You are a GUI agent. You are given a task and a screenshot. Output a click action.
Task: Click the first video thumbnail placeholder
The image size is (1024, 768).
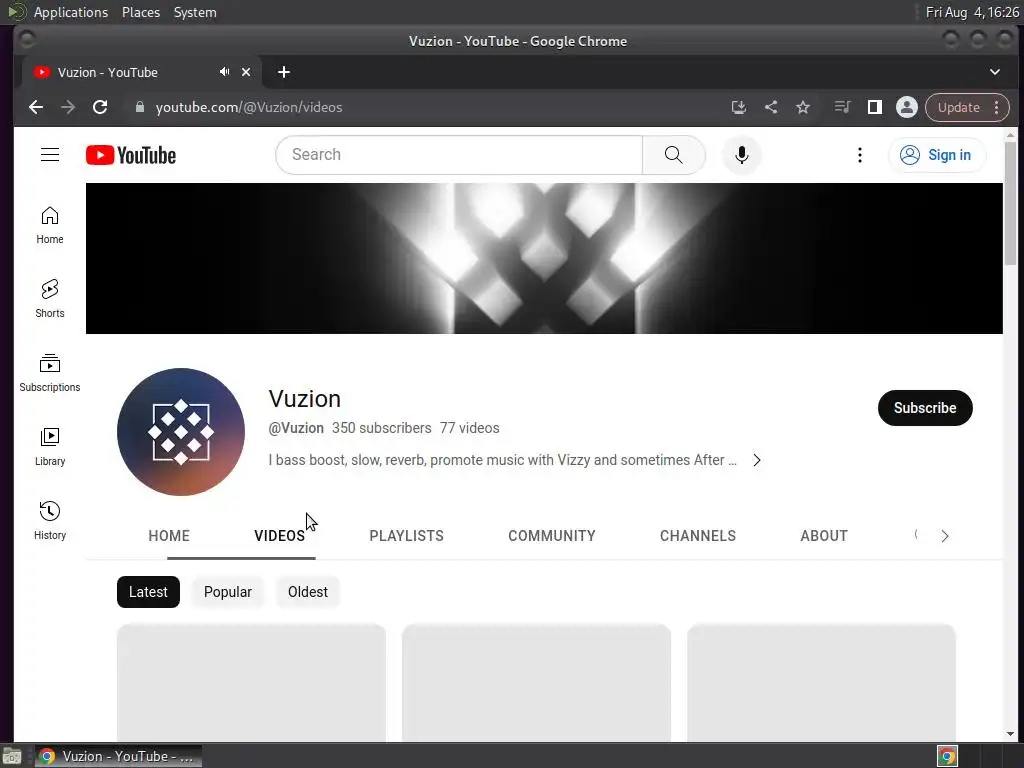tap(251, 682)
